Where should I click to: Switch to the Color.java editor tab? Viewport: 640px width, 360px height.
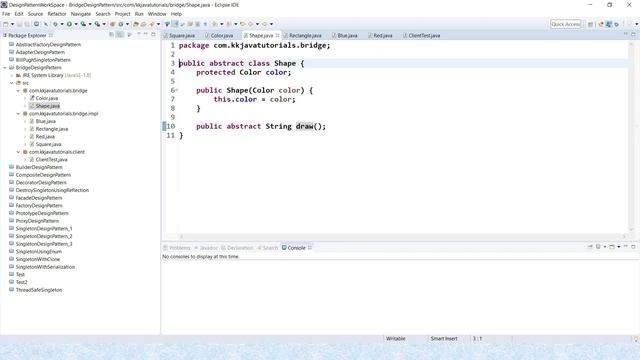coord(220,36)
